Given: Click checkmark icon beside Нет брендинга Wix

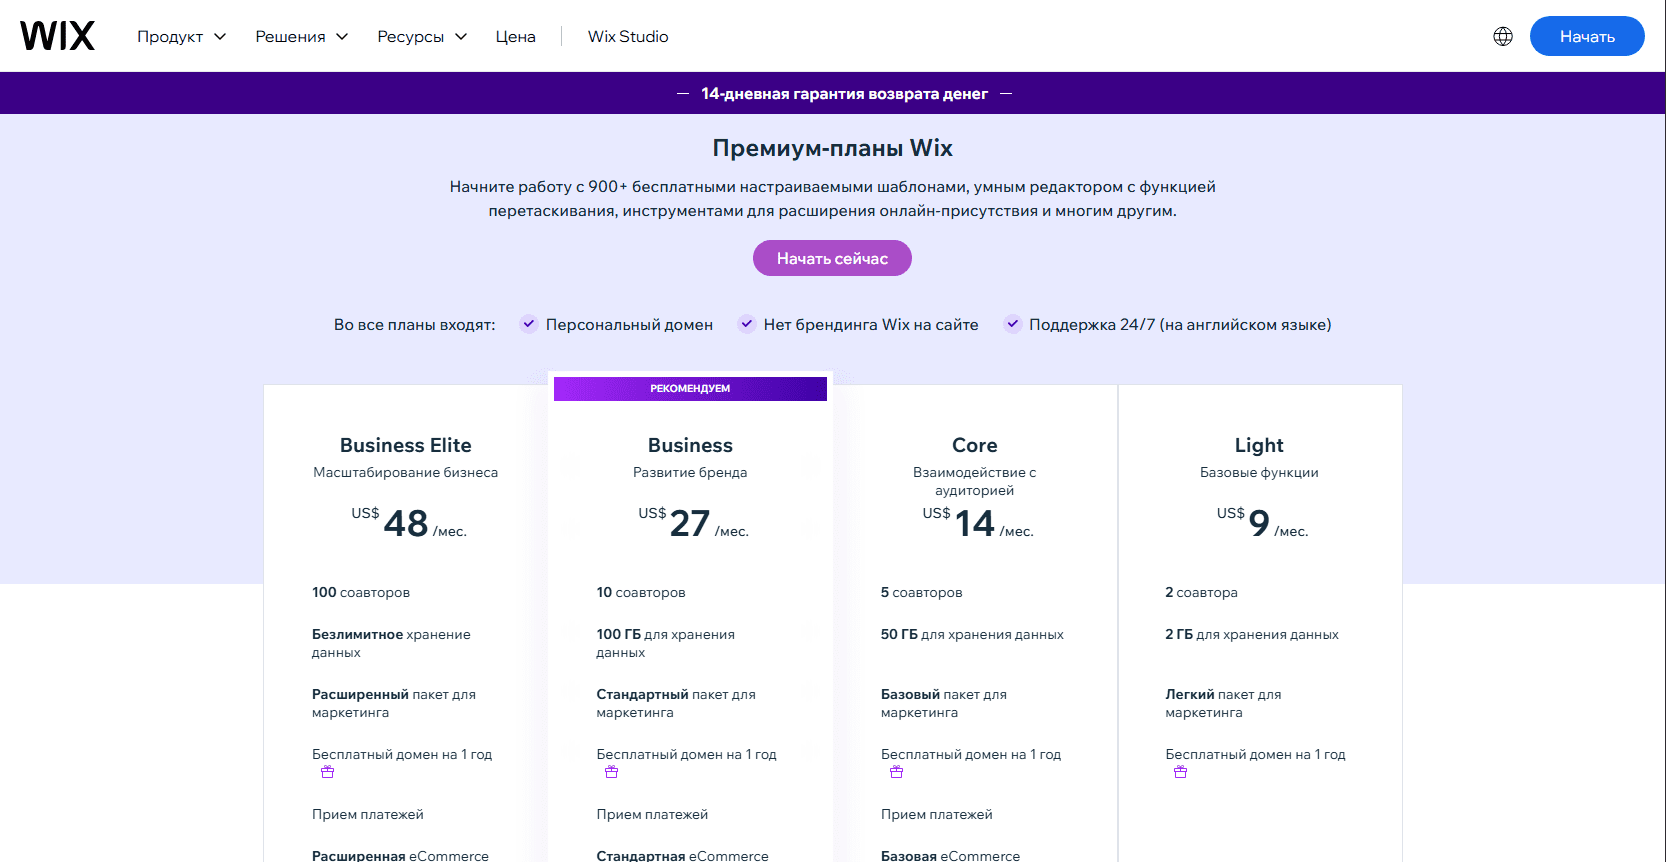Looking at the screenshot, I should 747,324.
